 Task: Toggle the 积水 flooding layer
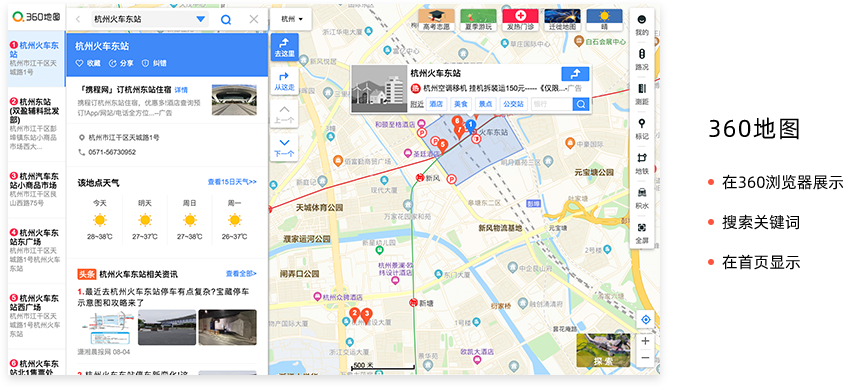pyautogui.click(x=642, y=199)
